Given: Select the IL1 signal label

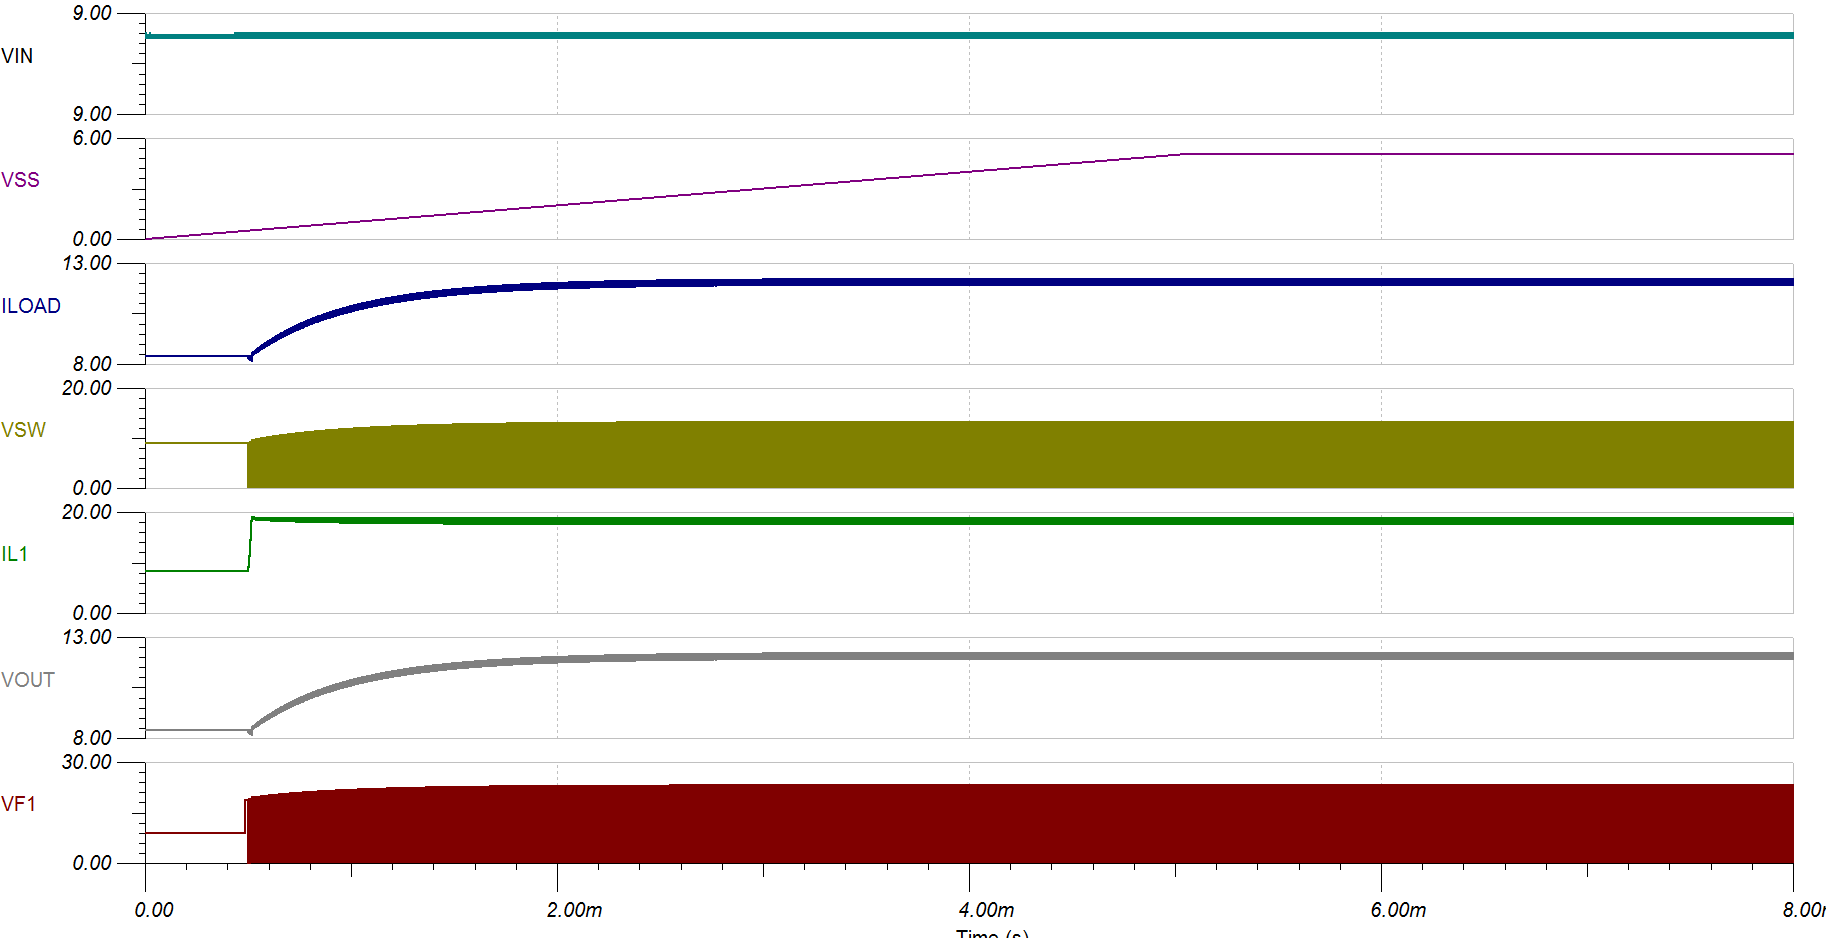Looking at the screenshot, I should 15,554.
